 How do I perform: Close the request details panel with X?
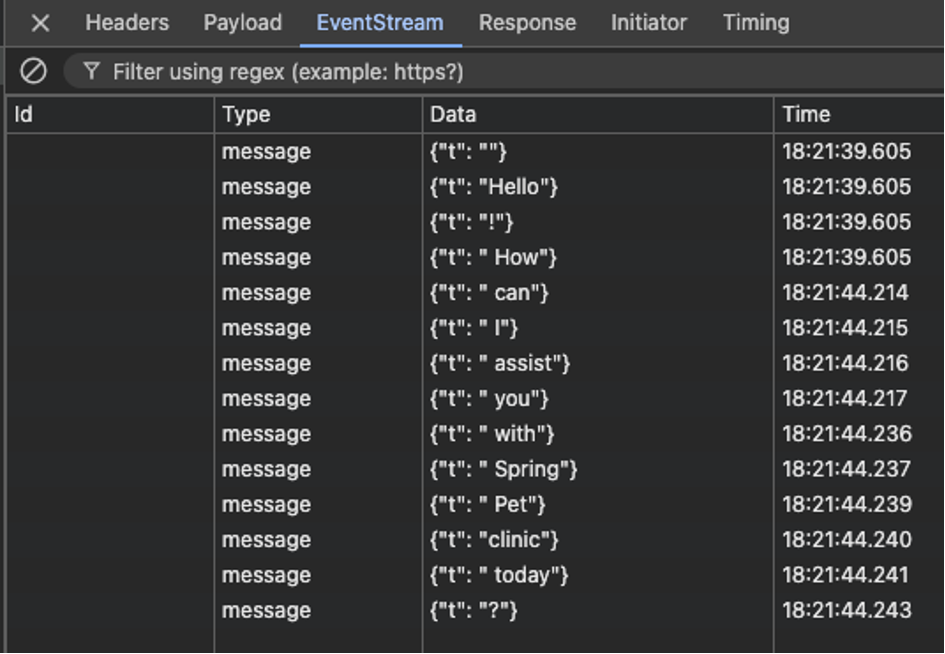tap(40, 24)
